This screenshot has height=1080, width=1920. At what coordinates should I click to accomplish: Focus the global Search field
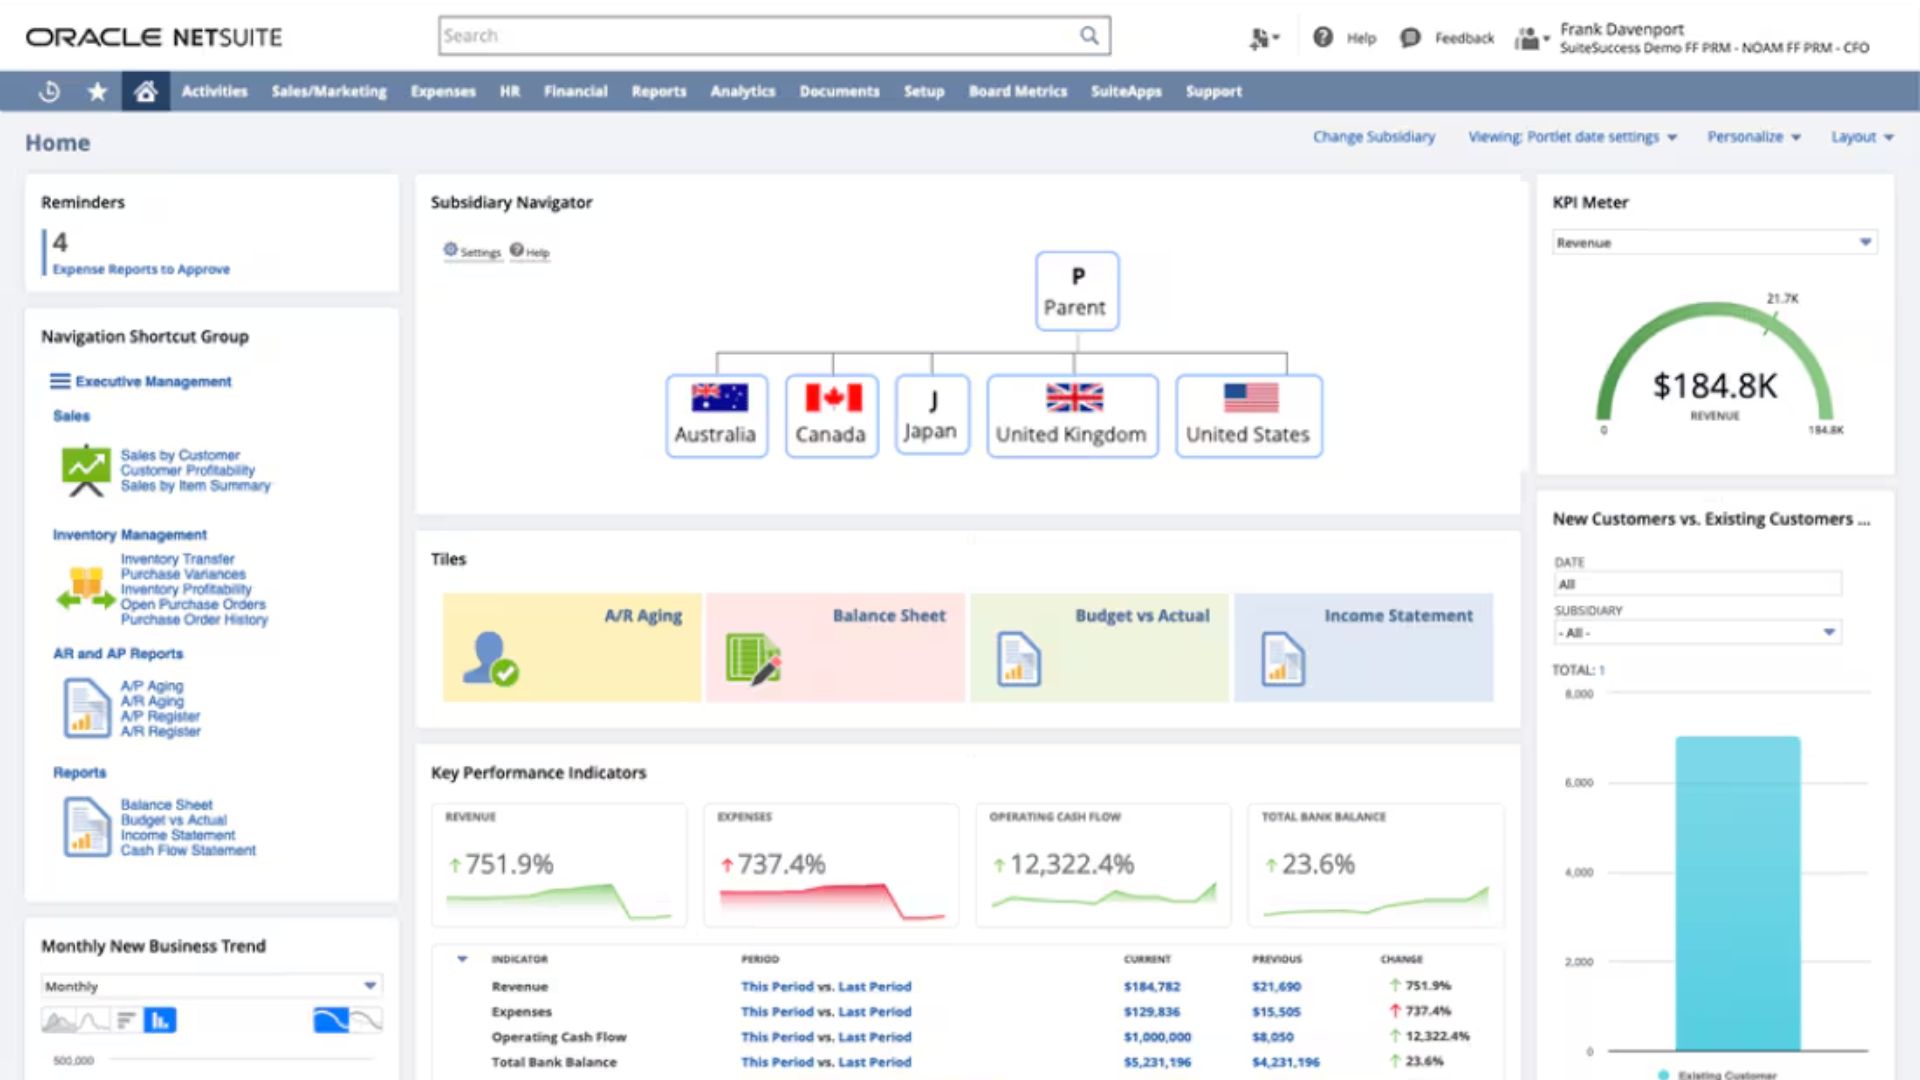click(774, 36)
